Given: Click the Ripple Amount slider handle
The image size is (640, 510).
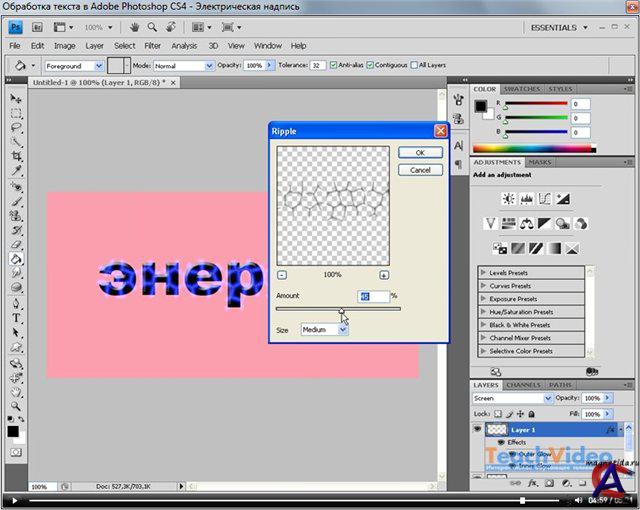Looking at the screenshot, I should (342, 311).
